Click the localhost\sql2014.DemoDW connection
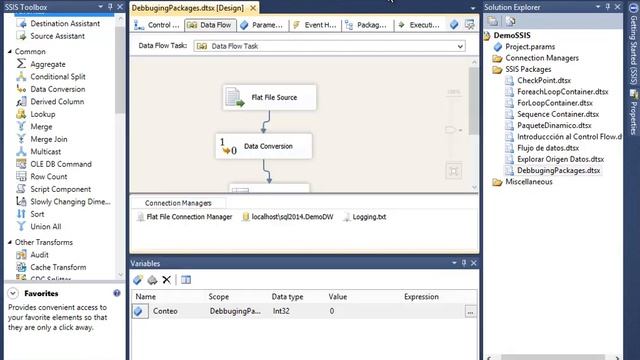The image size is (640, 360). pyautogui.click(x=288, y=217)
